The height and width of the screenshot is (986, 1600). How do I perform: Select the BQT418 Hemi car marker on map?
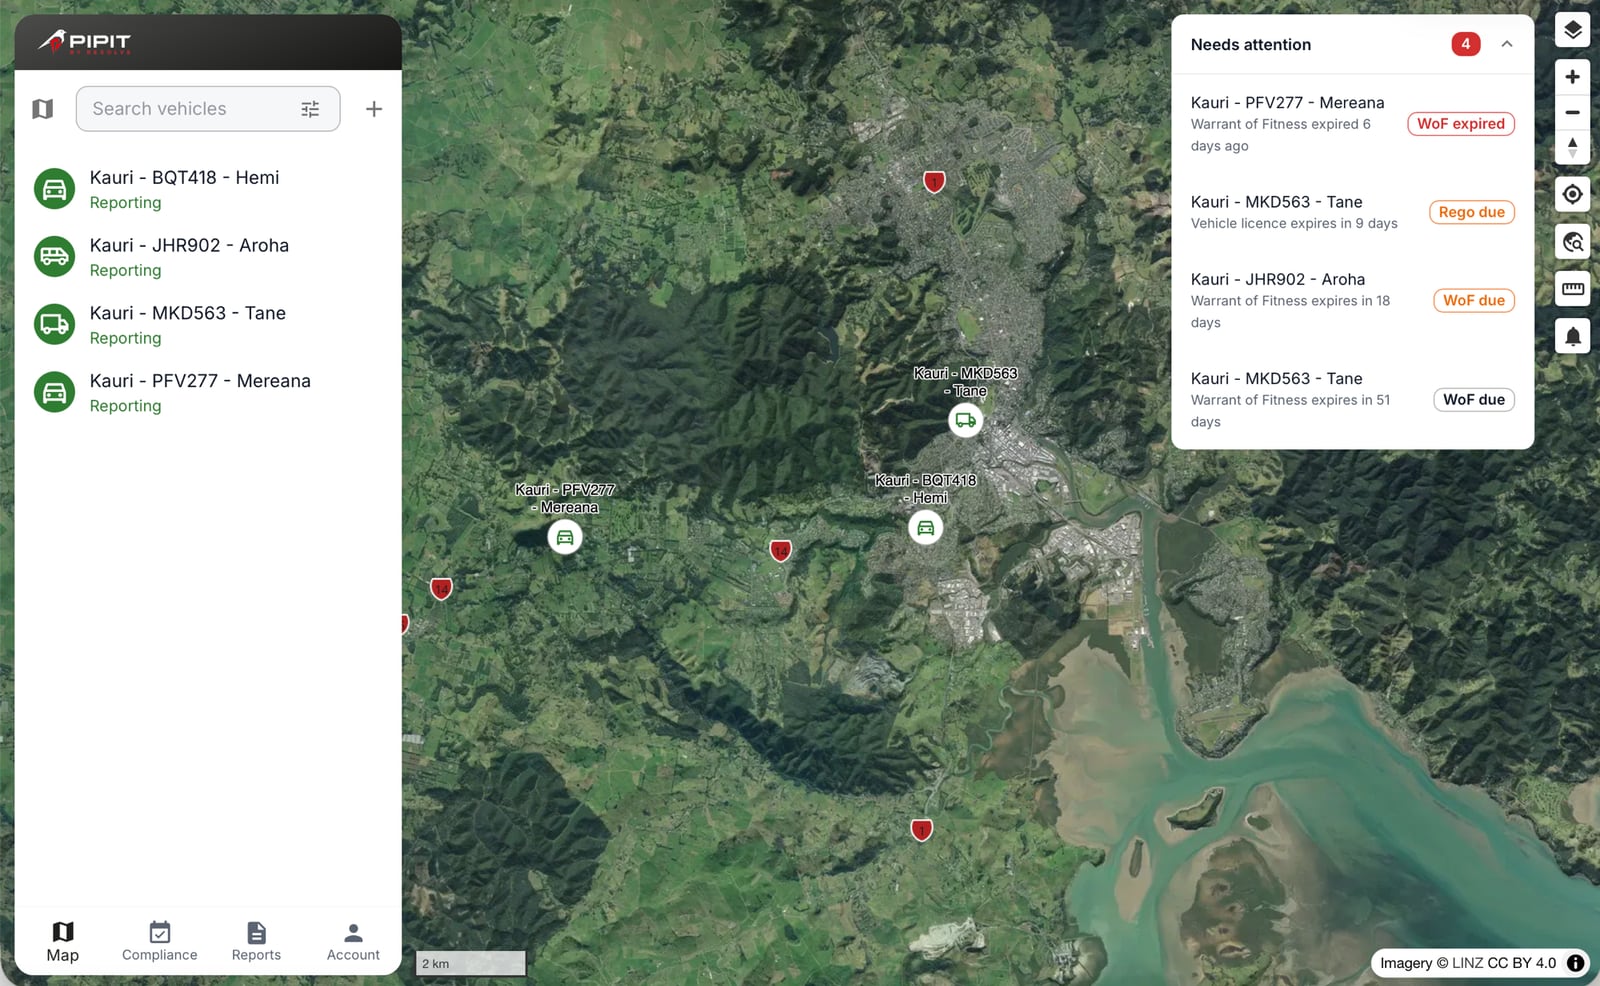tap(926, 527)
